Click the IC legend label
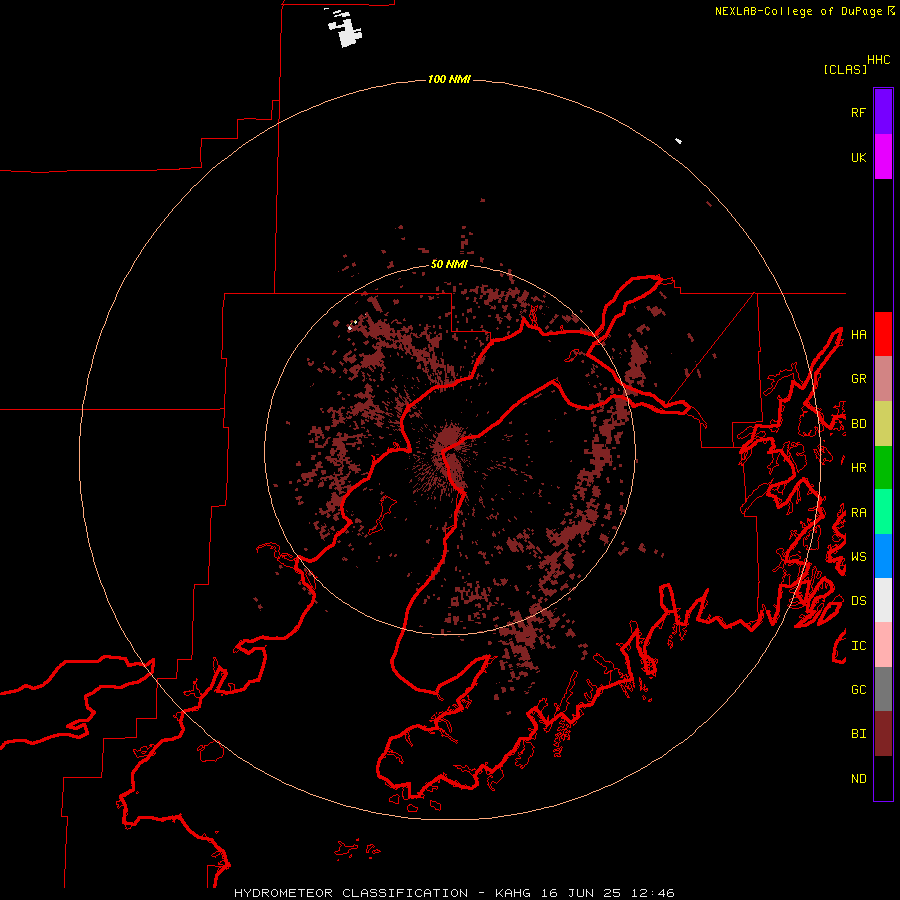 [858, 645]
